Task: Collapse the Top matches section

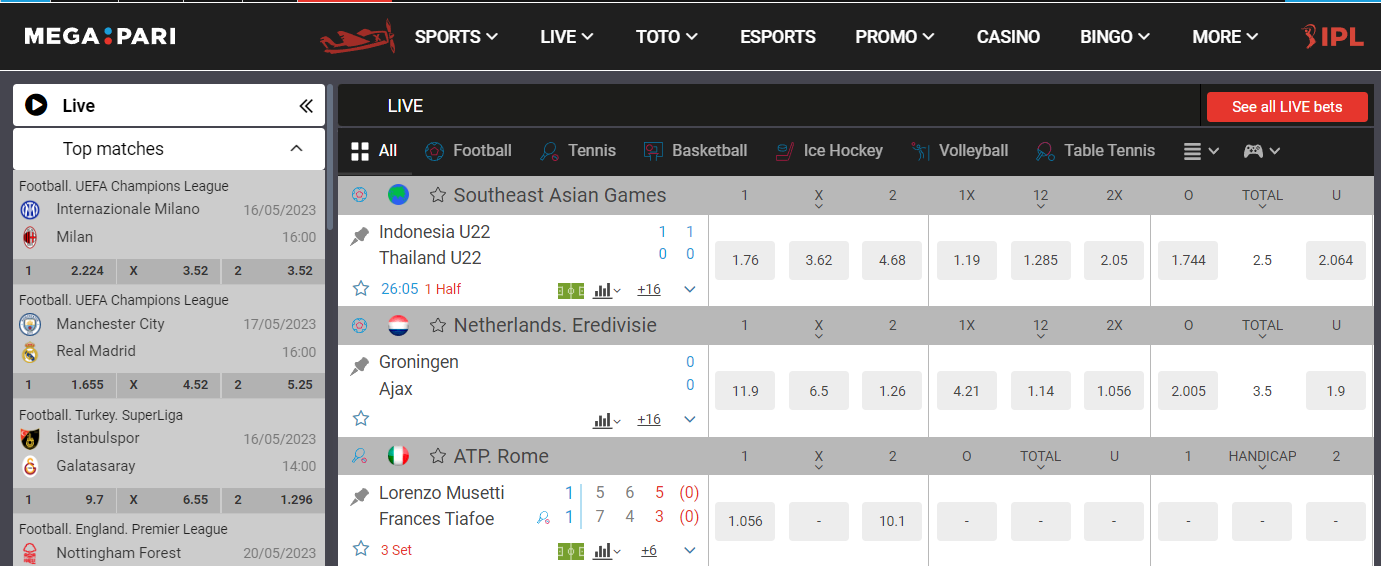Action: point(296,149)
